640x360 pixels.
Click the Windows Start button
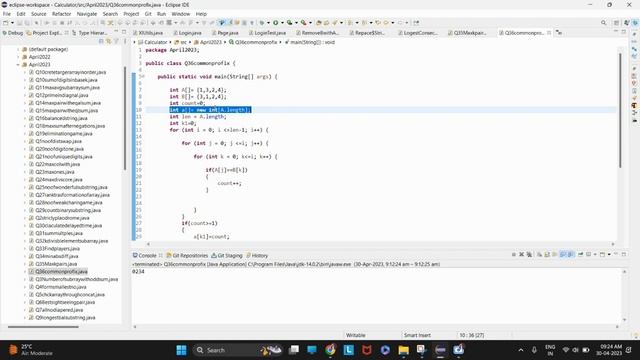pyautogui.click(x=181, y=350)
